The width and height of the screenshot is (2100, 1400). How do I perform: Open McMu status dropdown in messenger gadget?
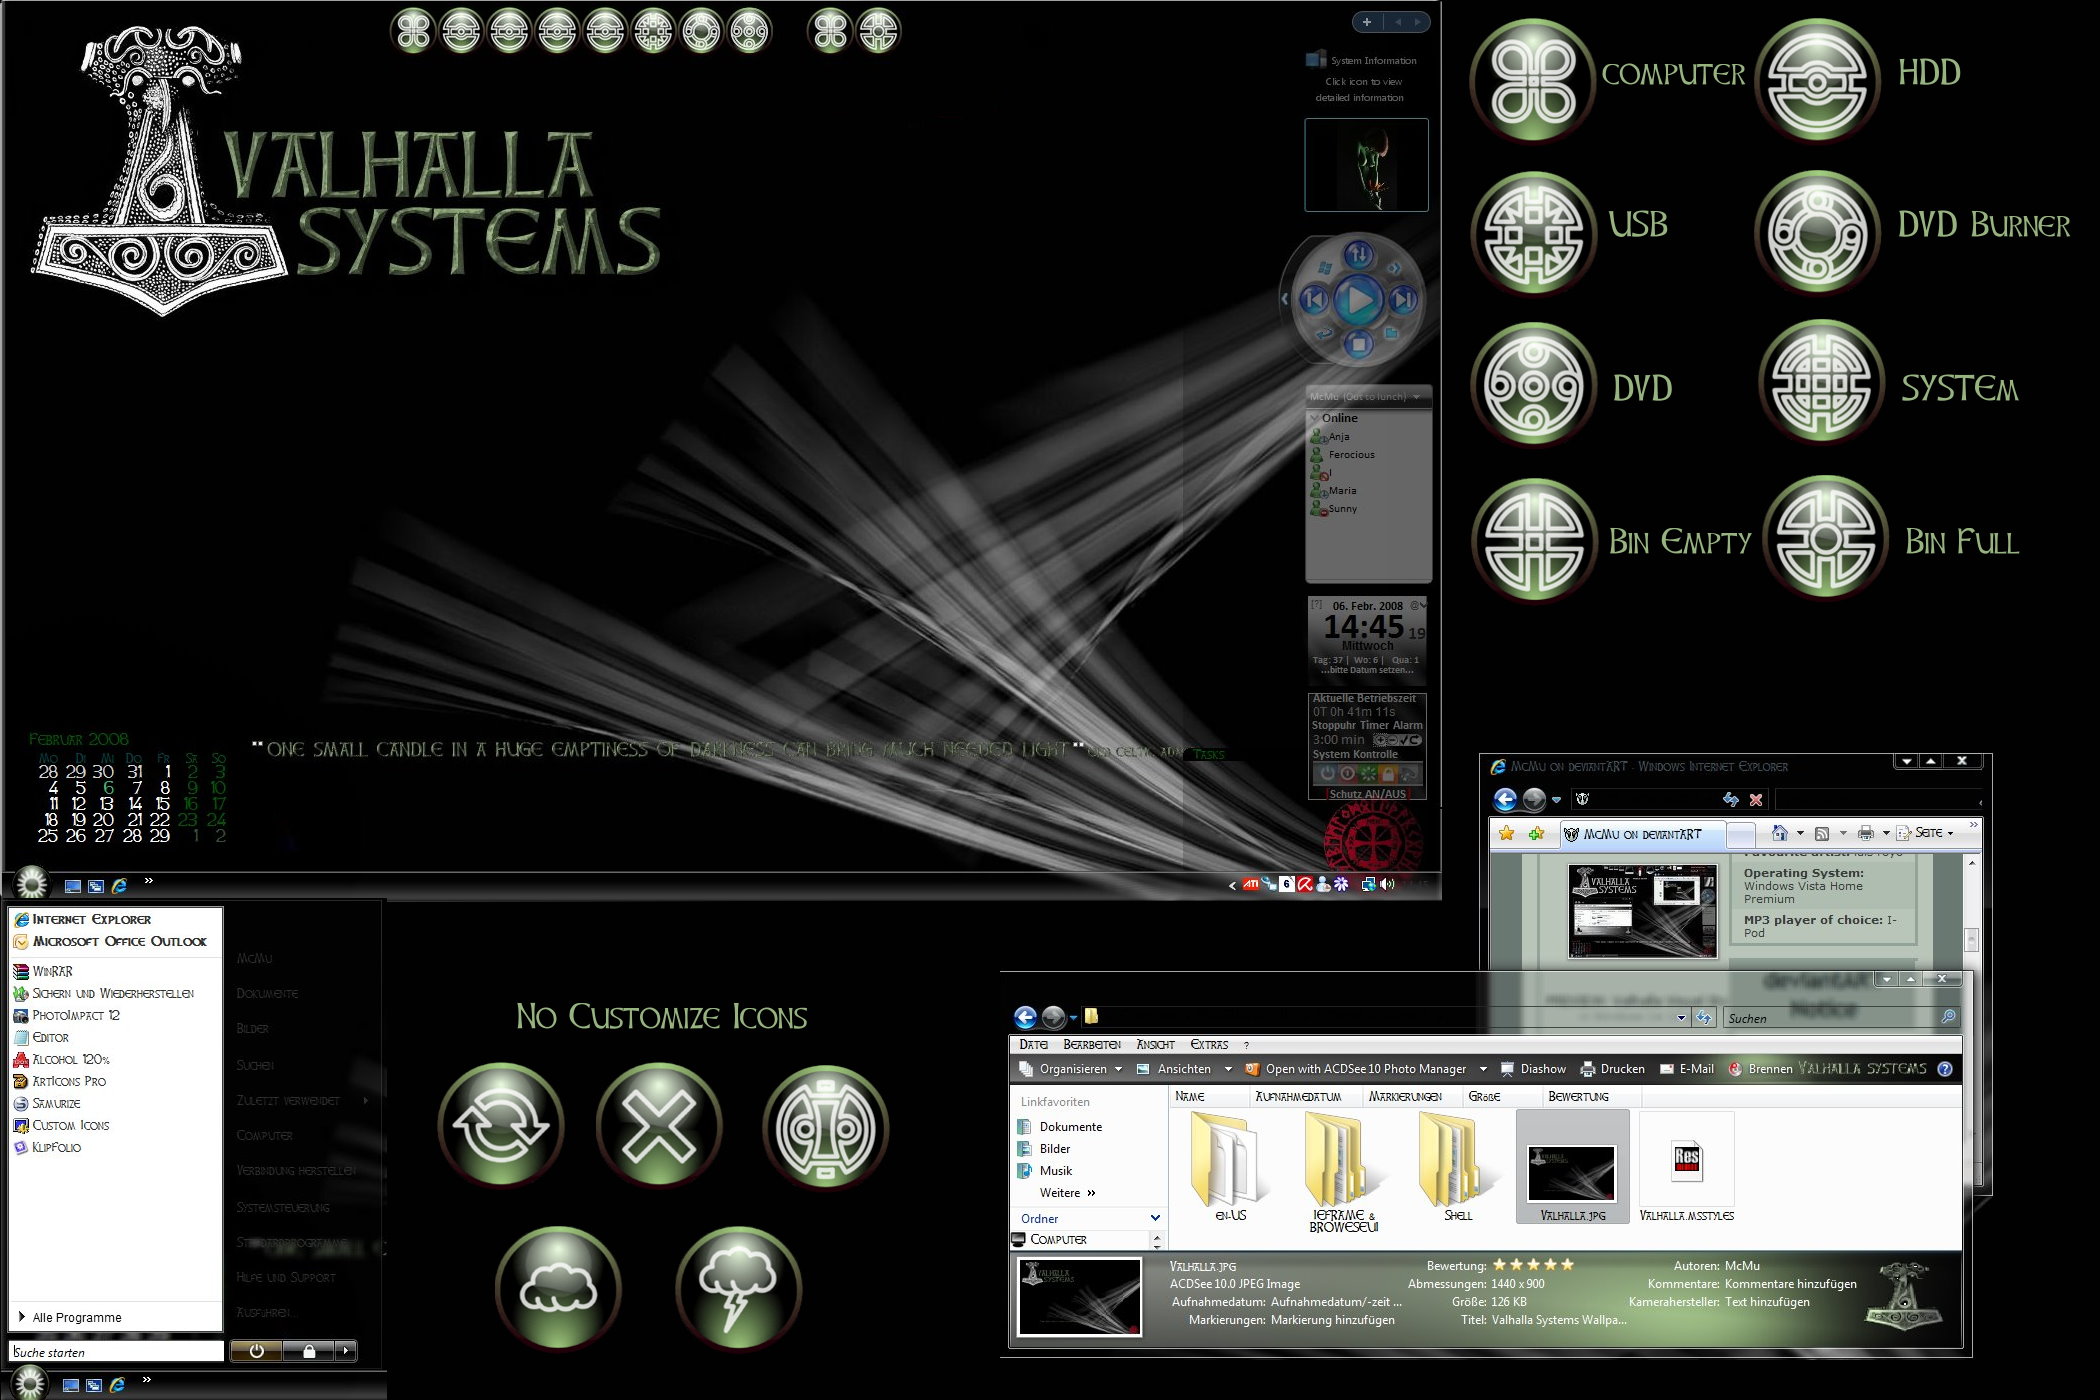coord(1416,397)
